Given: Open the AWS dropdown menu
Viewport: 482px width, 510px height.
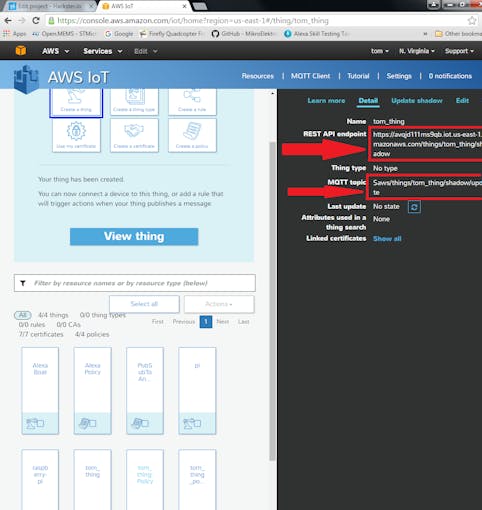Looking at the screenshot, I should click(55, 51).
